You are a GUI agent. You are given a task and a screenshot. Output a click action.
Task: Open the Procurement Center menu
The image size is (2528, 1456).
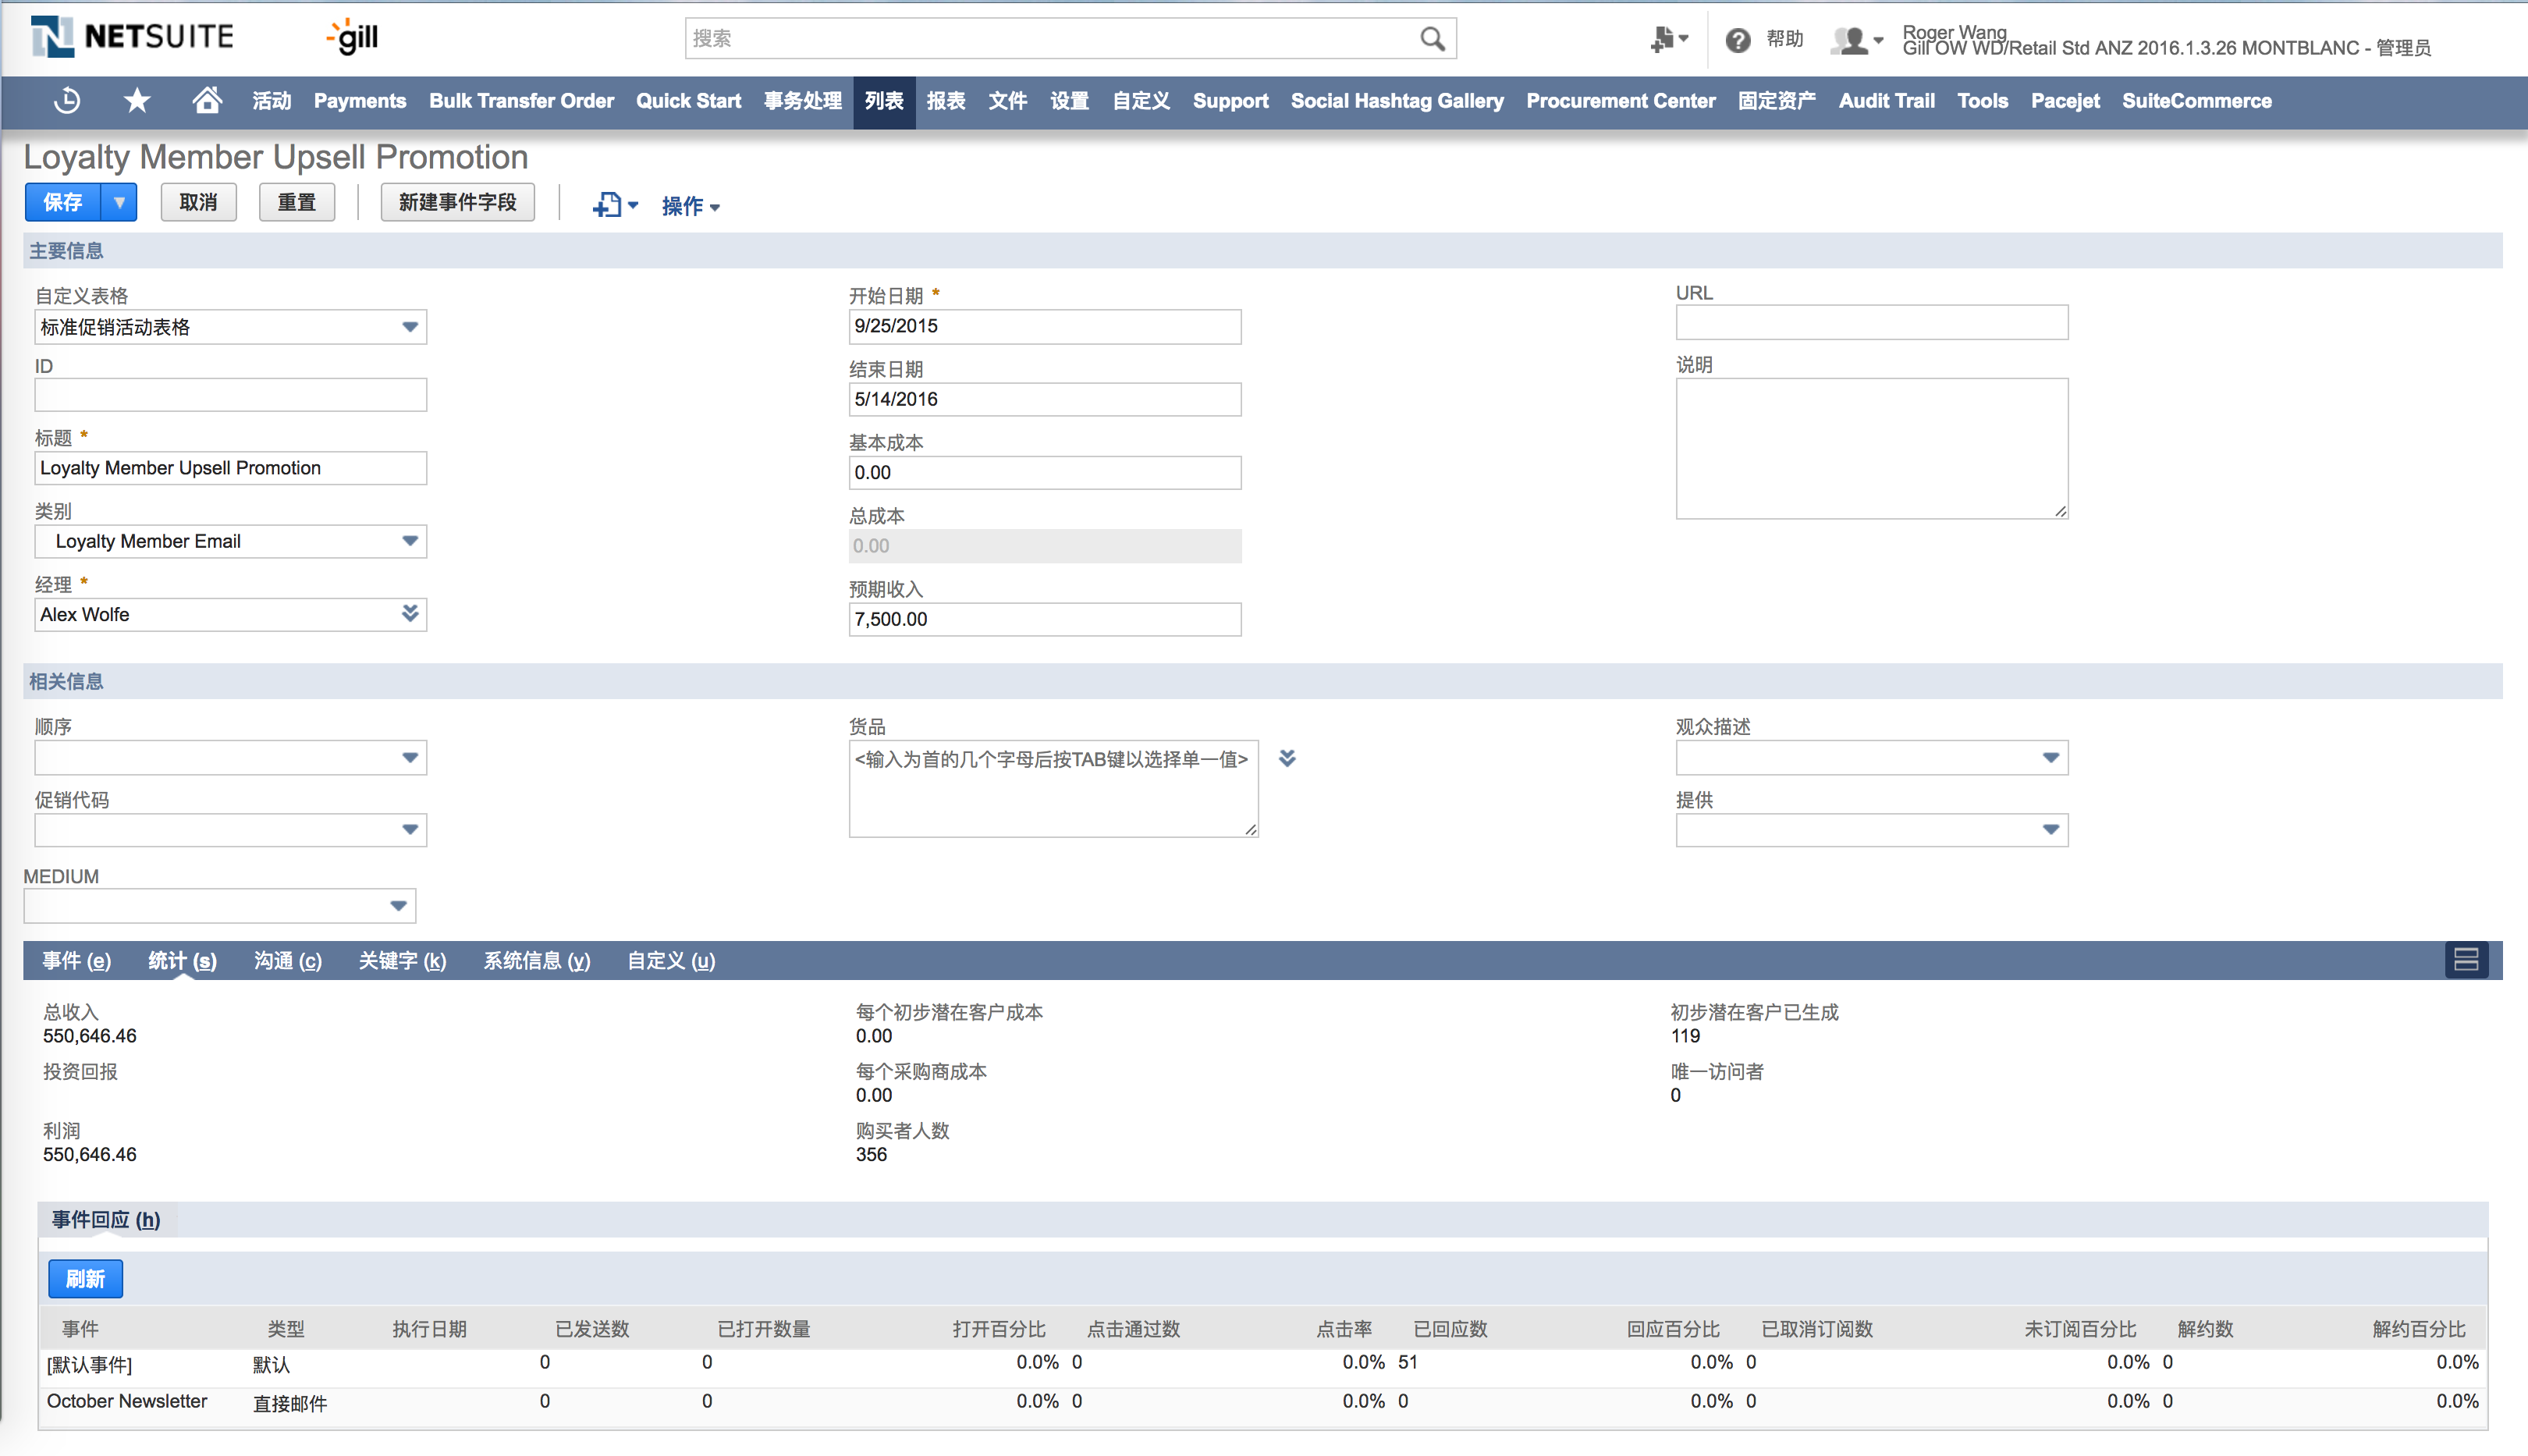coord(1620,101)
